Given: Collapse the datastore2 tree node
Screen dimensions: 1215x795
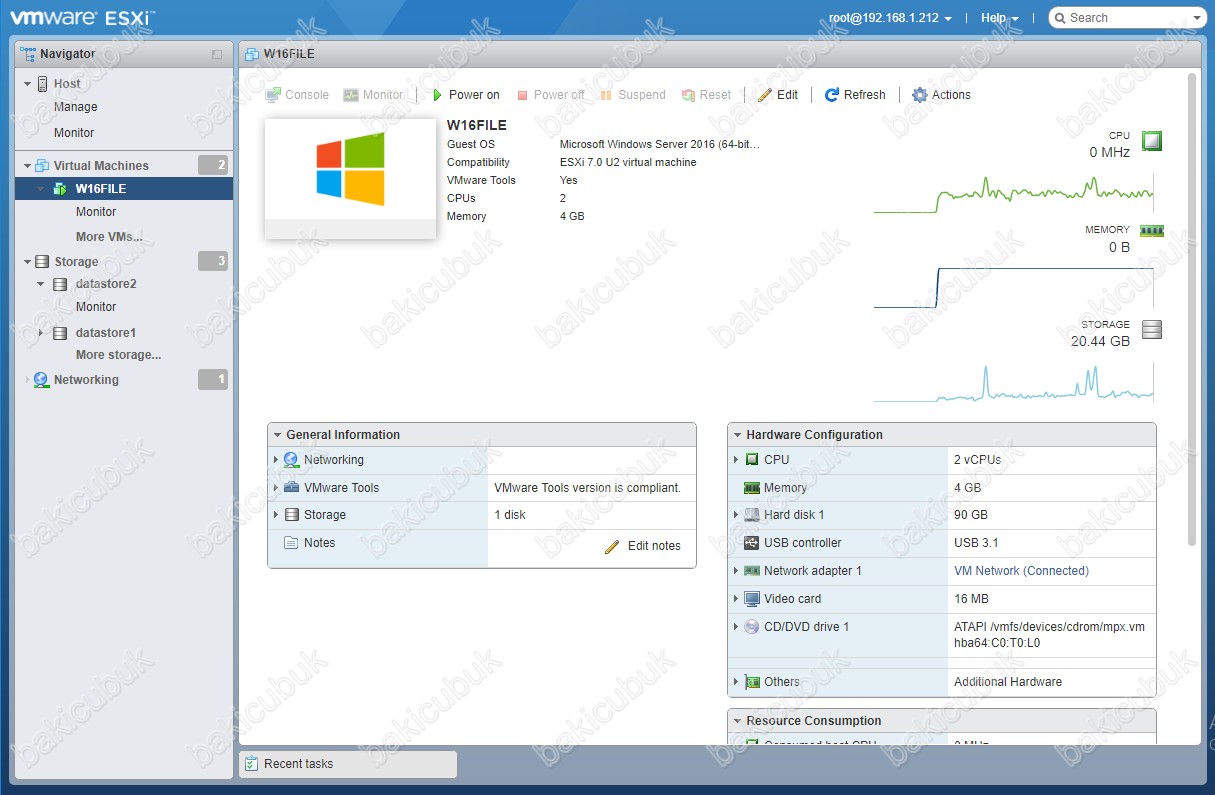Looking at the screenshot, I should coord(41,284).
